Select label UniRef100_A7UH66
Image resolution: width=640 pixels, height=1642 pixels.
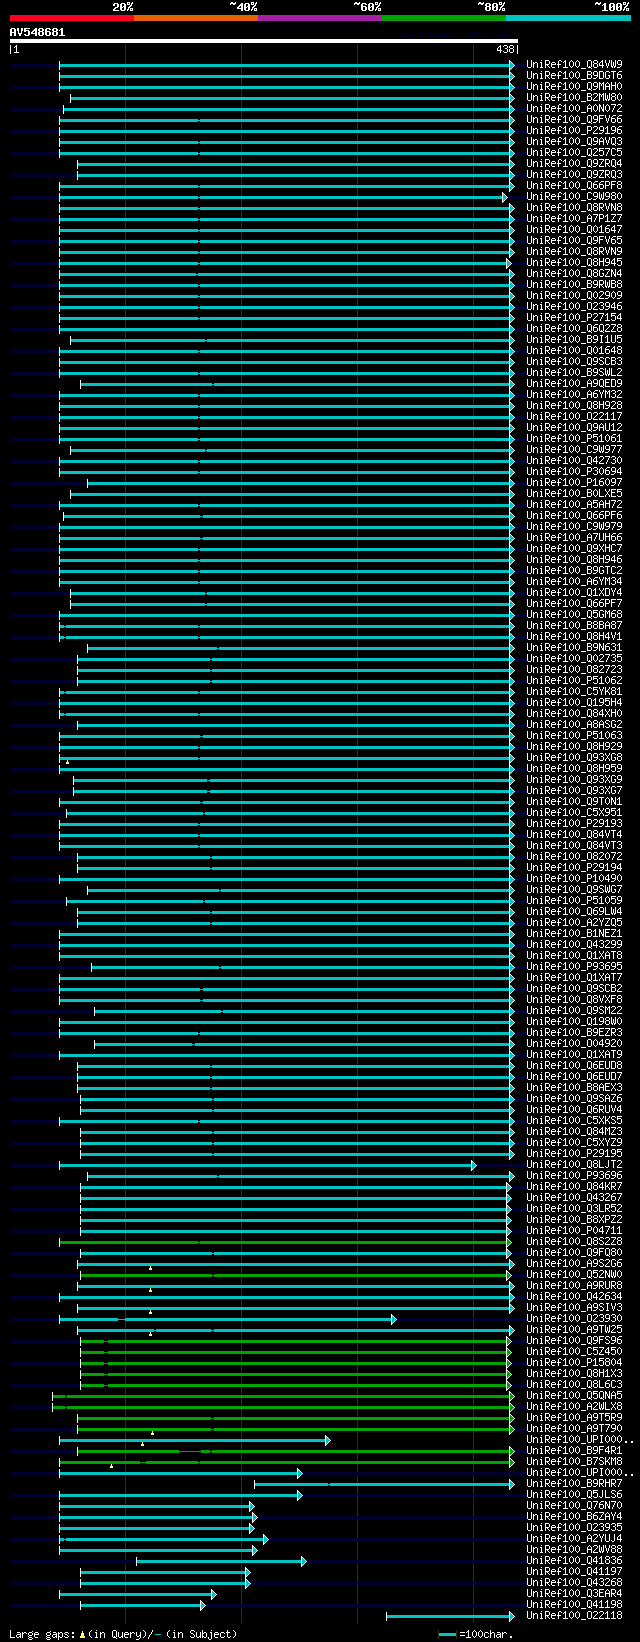574,538
